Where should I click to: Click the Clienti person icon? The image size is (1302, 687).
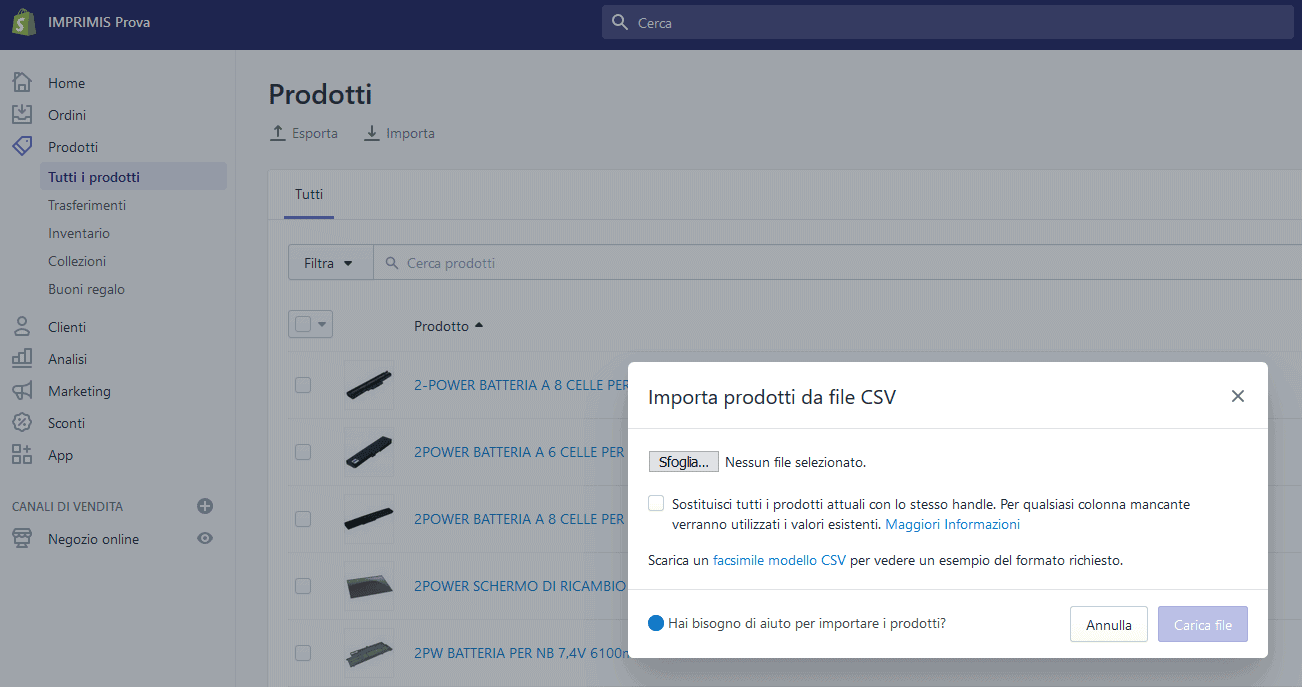[22, 327]
